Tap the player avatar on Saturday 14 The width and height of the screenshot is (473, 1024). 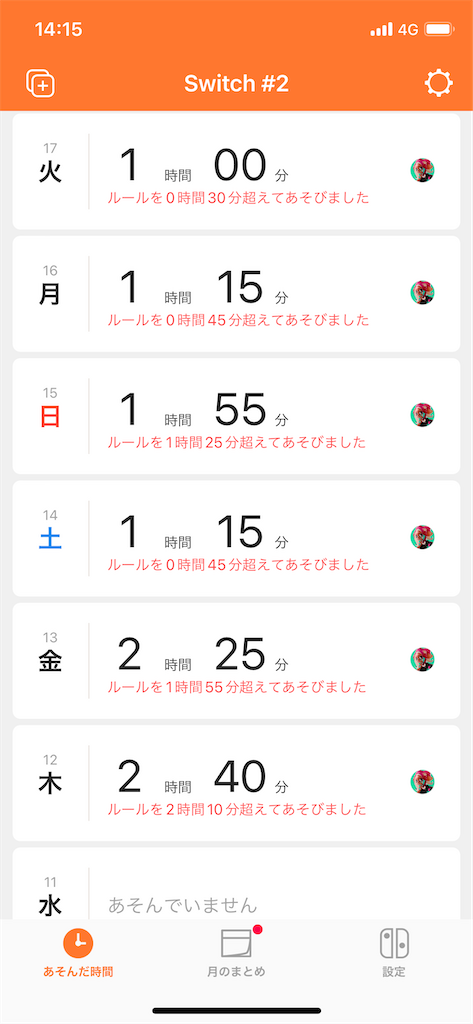[423, 537]
